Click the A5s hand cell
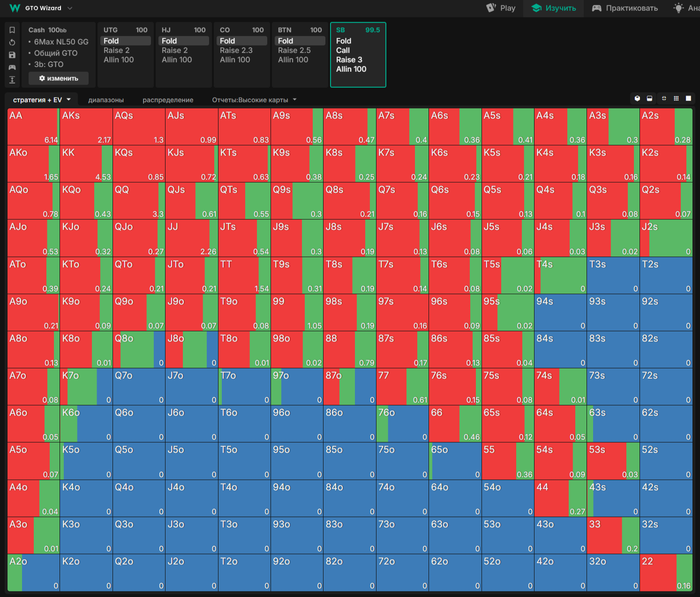The width and height of the screenshot is (700, 597). tap(507, 127)
